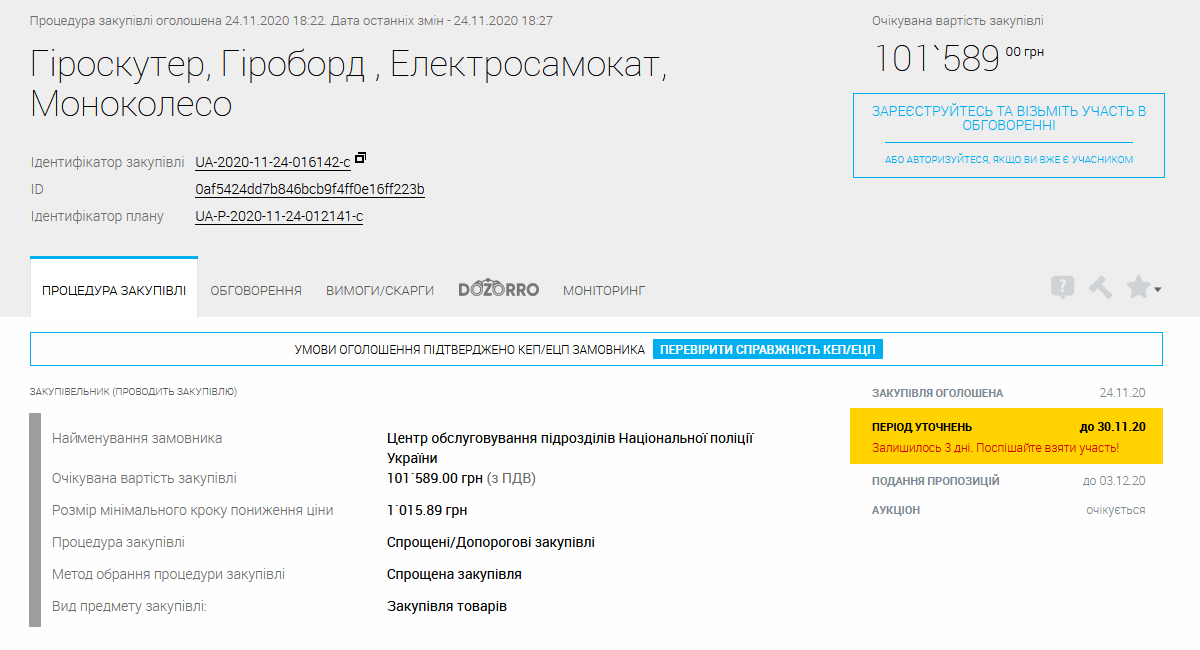Click the ПРОЦЕДУРА ЗАКУПІВЛІ tab

point(113,288)
